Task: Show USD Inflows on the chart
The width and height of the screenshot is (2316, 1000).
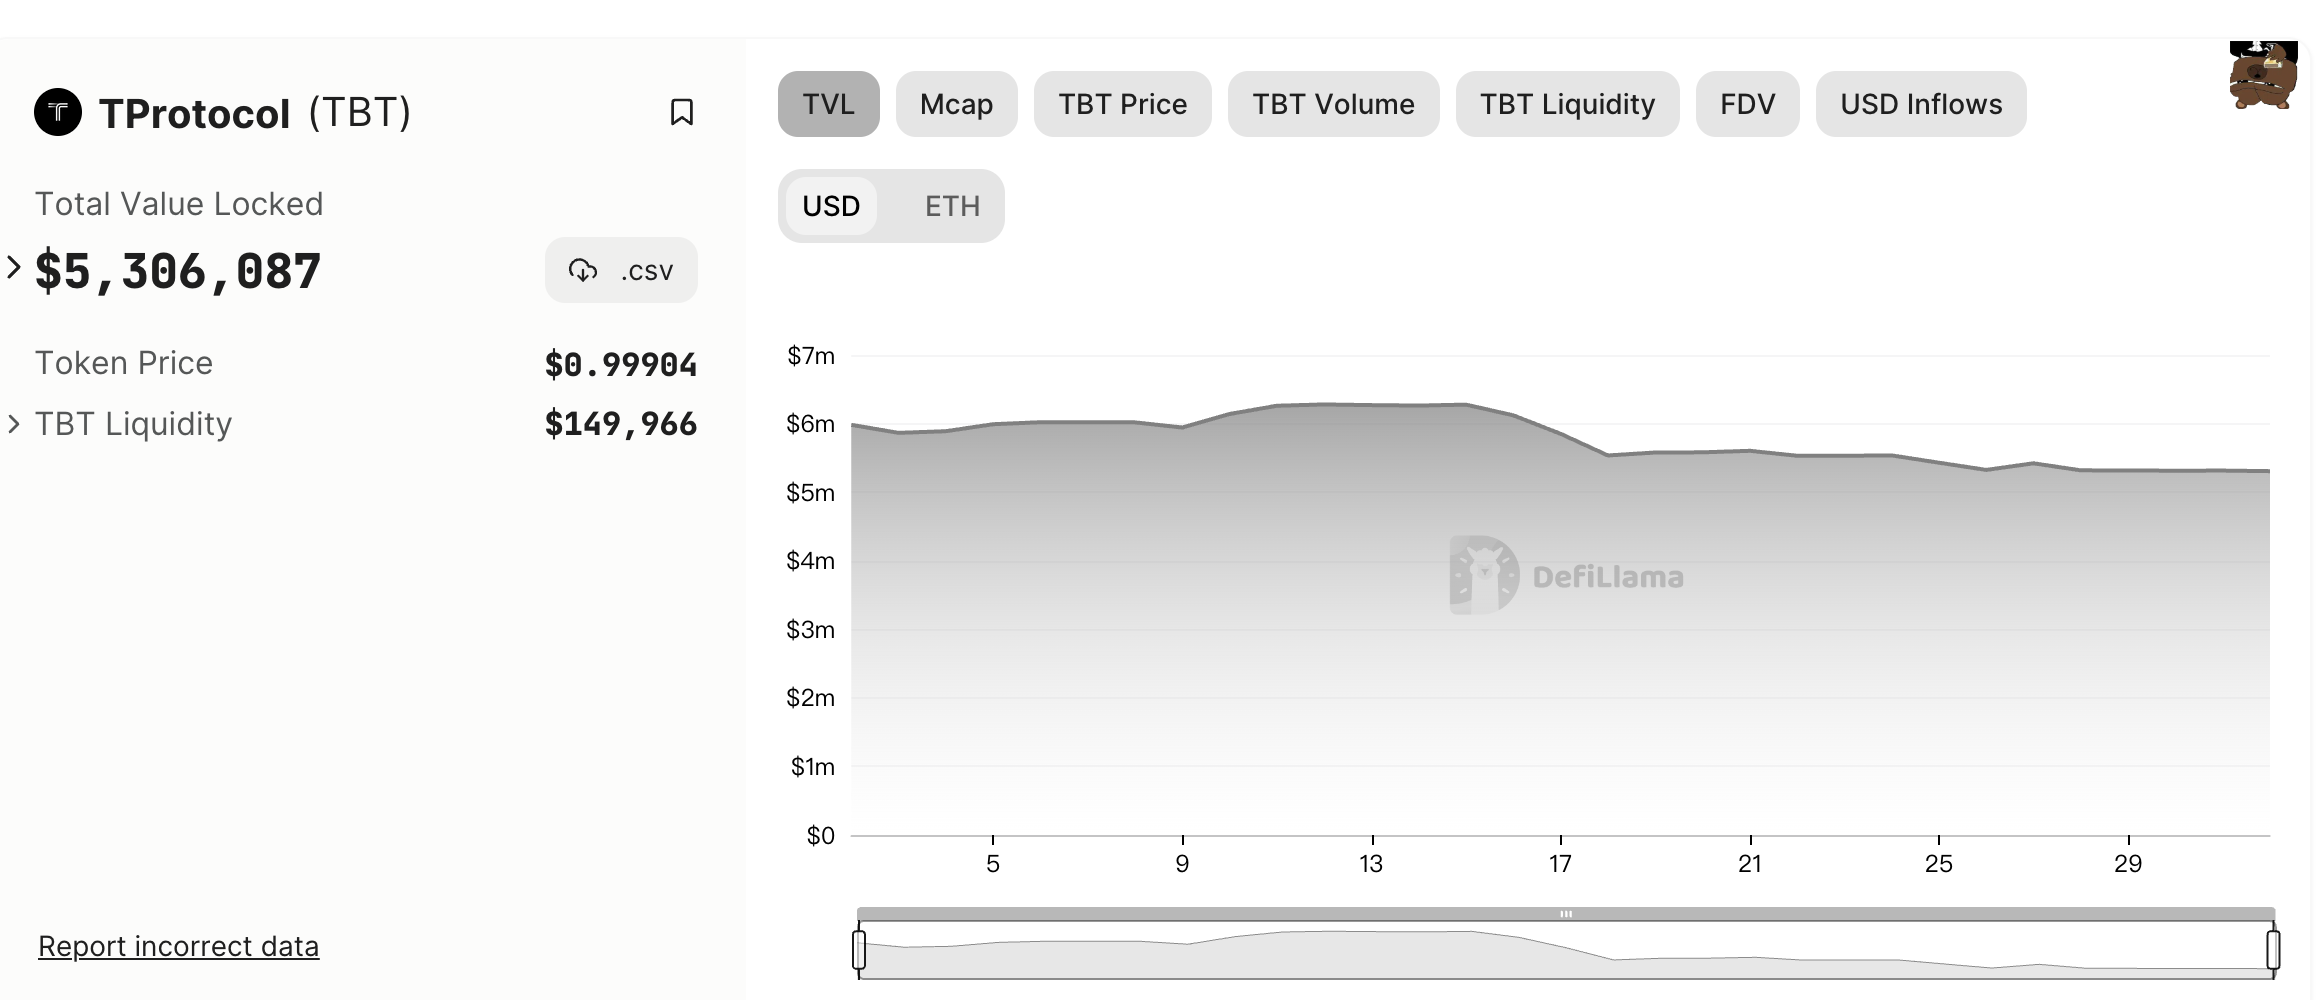Action: (1920, 104)
